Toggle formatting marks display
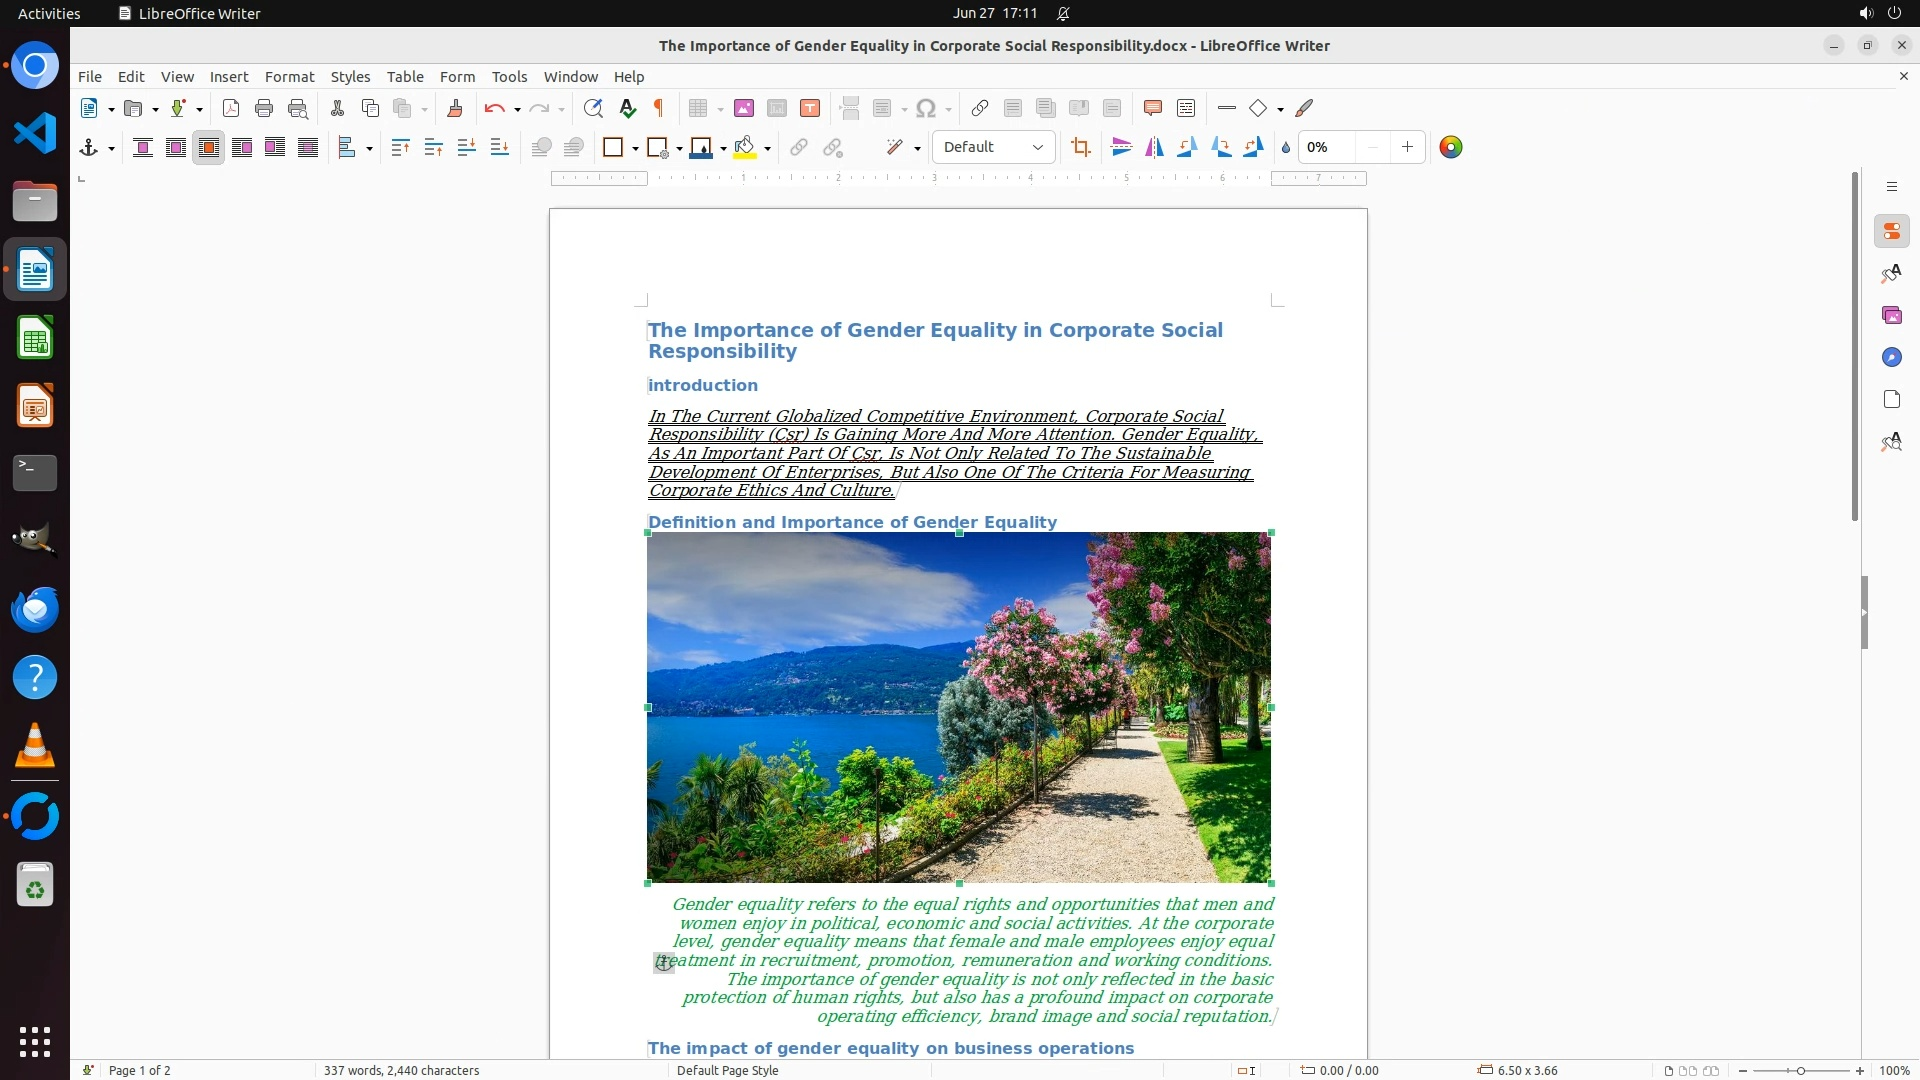This screenshot has width=1920, height=1080. pos(659,109)
